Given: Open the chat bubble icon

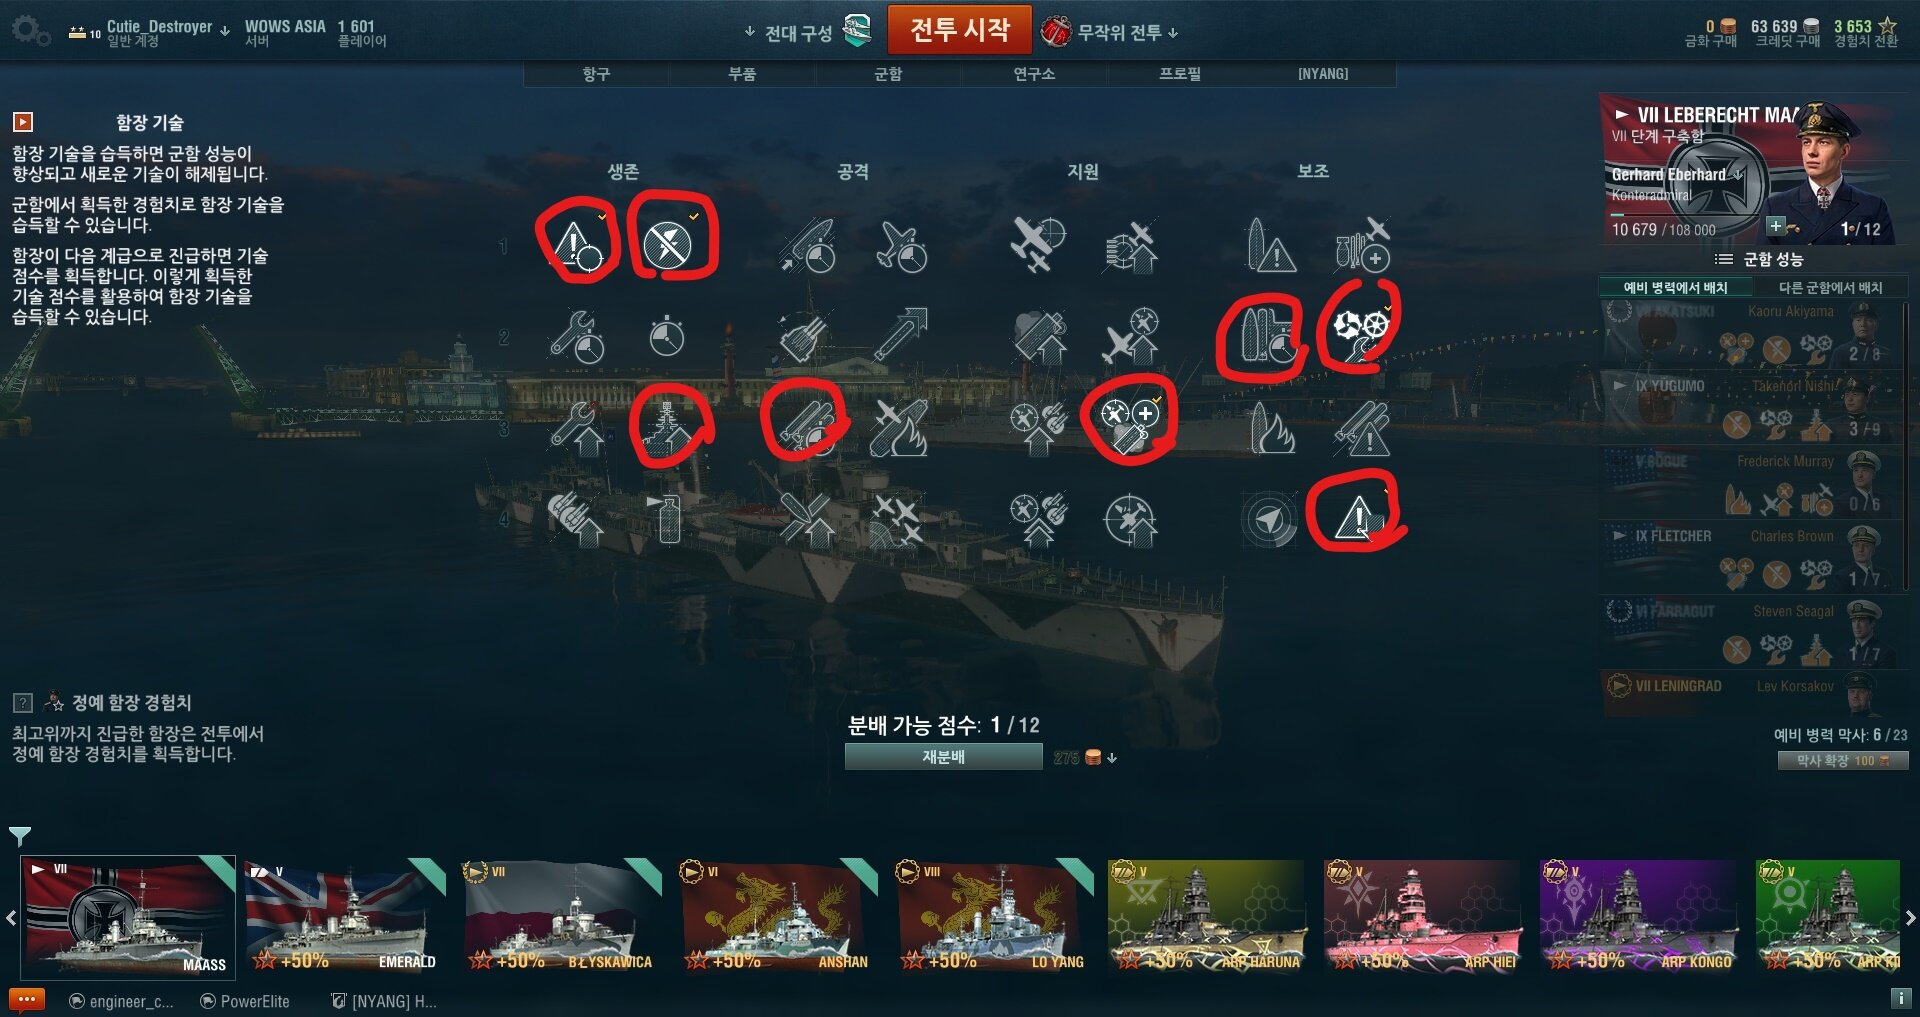Looking at the screenshot, I should 27,999.
